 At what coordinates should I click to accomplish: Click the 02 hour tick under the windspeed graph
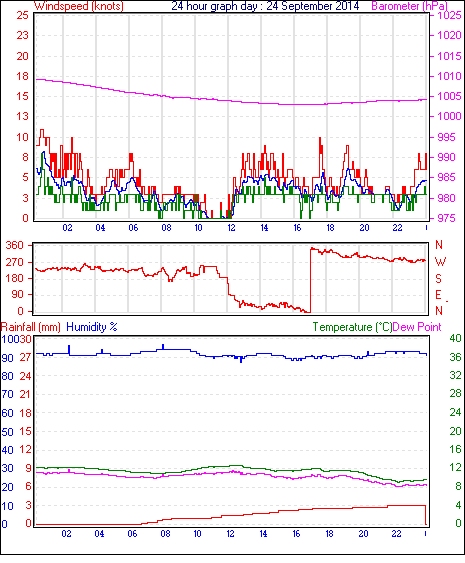tap(67, 228)
